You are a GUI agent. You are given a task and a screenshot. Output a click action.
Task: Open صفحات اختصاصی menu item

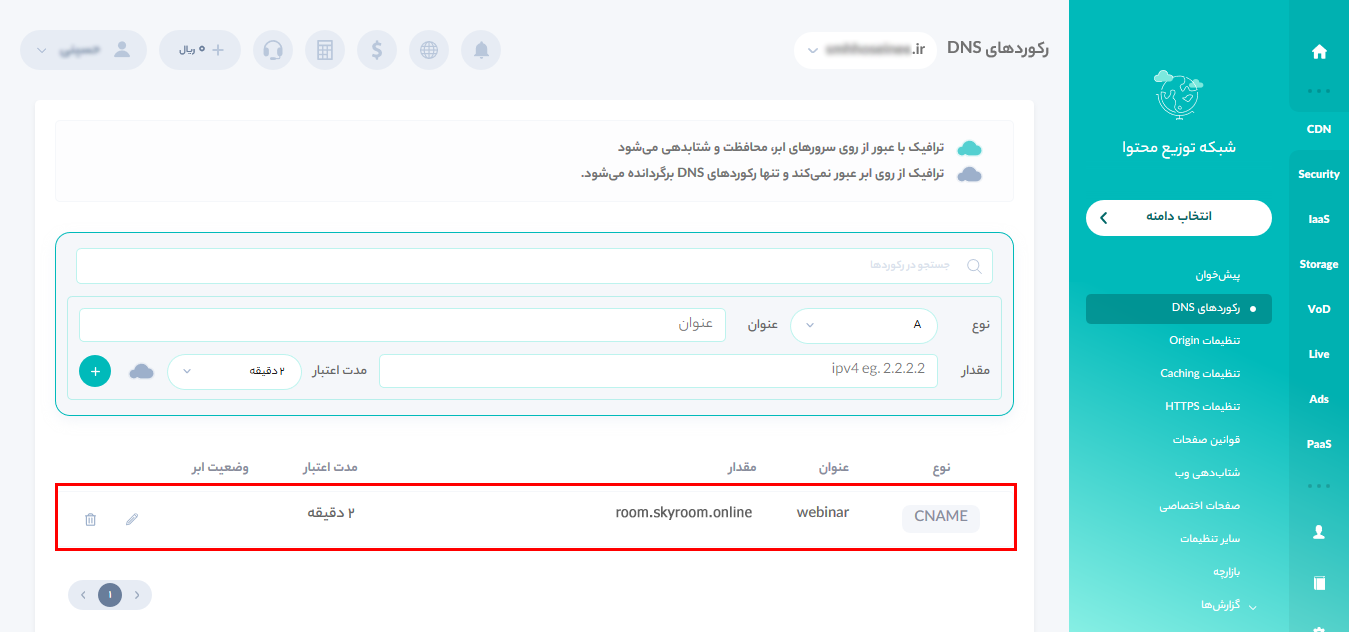(1200, 506)
